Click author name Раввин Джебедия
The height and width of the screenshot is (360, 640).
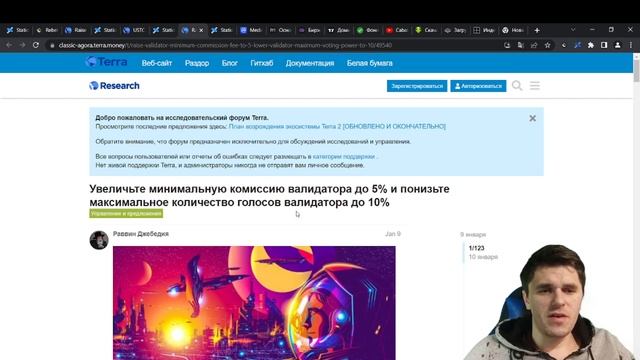(141, 234)
